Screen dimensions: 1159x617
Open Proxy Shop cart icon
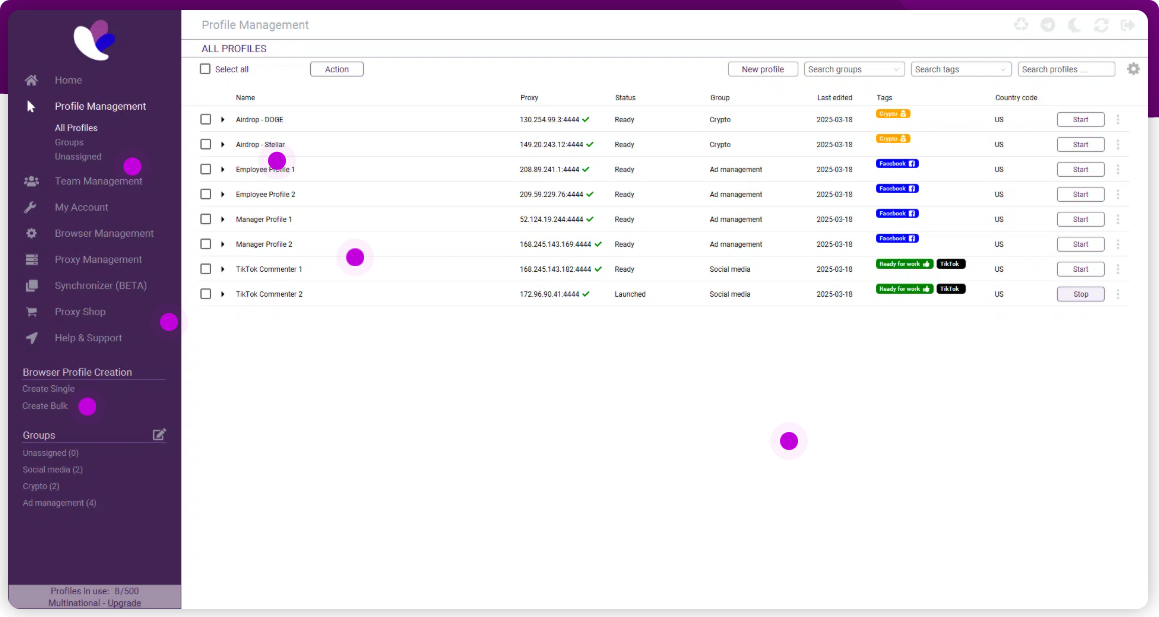[x=31, y=312]
